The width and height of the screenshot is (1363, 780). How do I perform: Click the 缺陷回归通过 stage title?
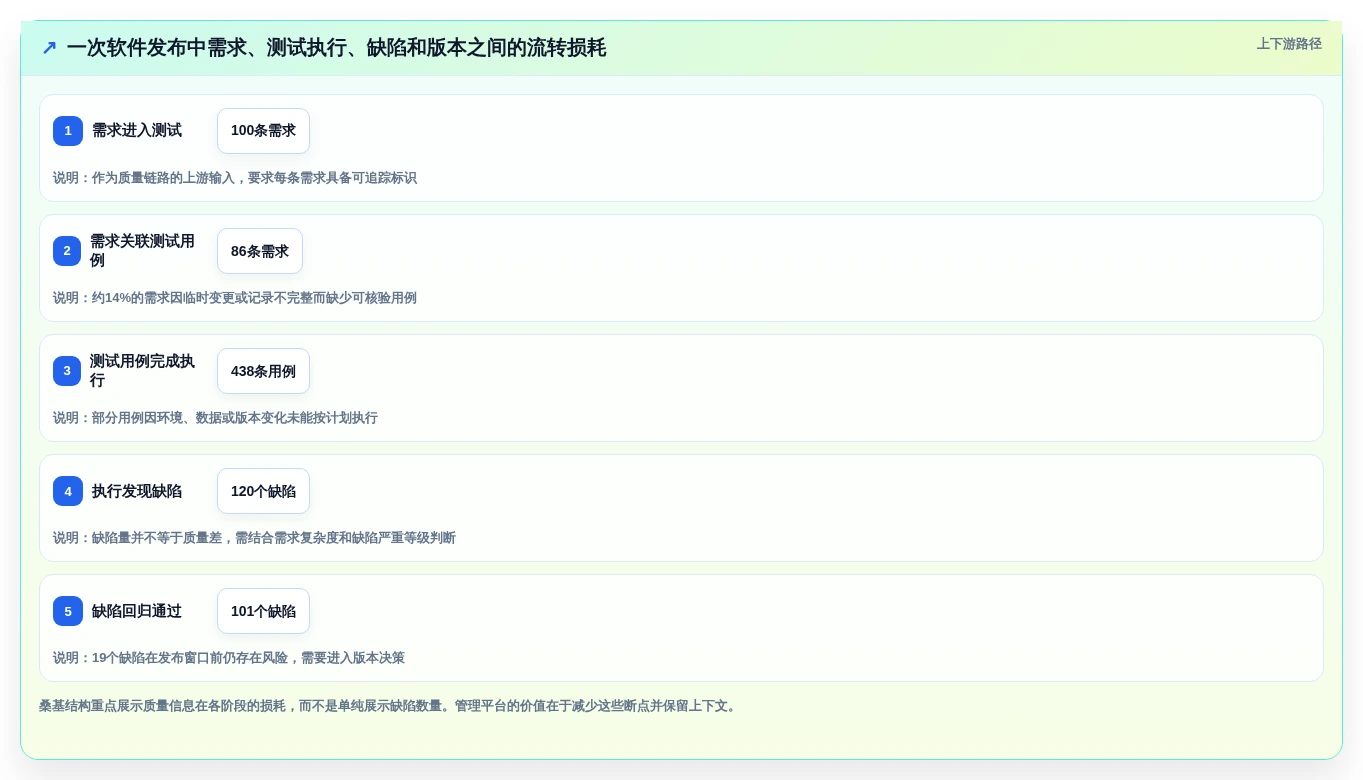tap(137, 611)
